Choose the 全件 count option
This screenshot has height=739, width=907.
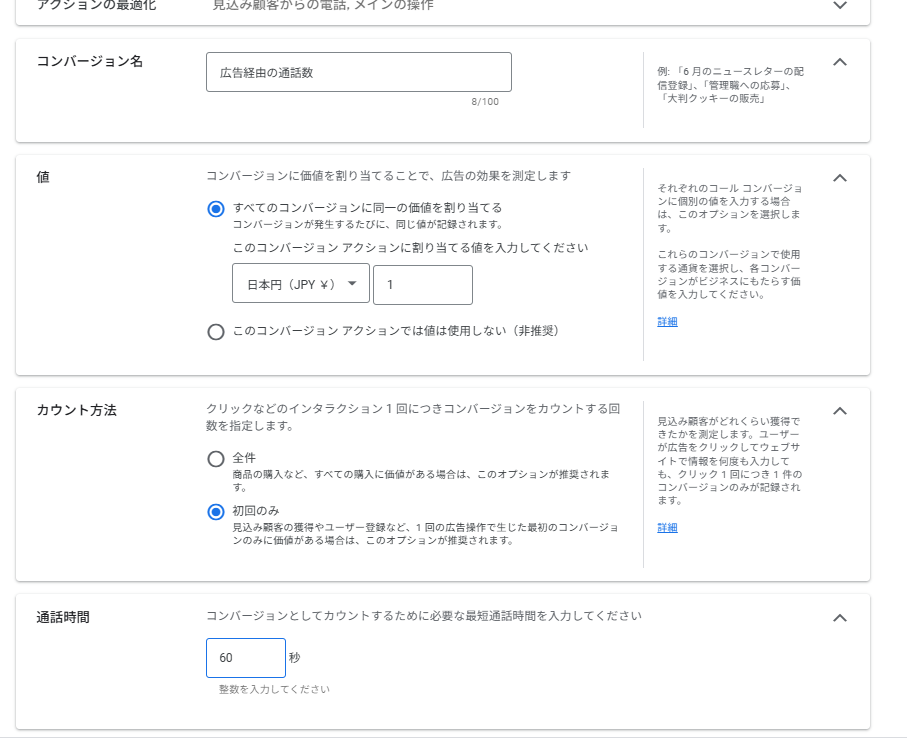coord(215,459)
